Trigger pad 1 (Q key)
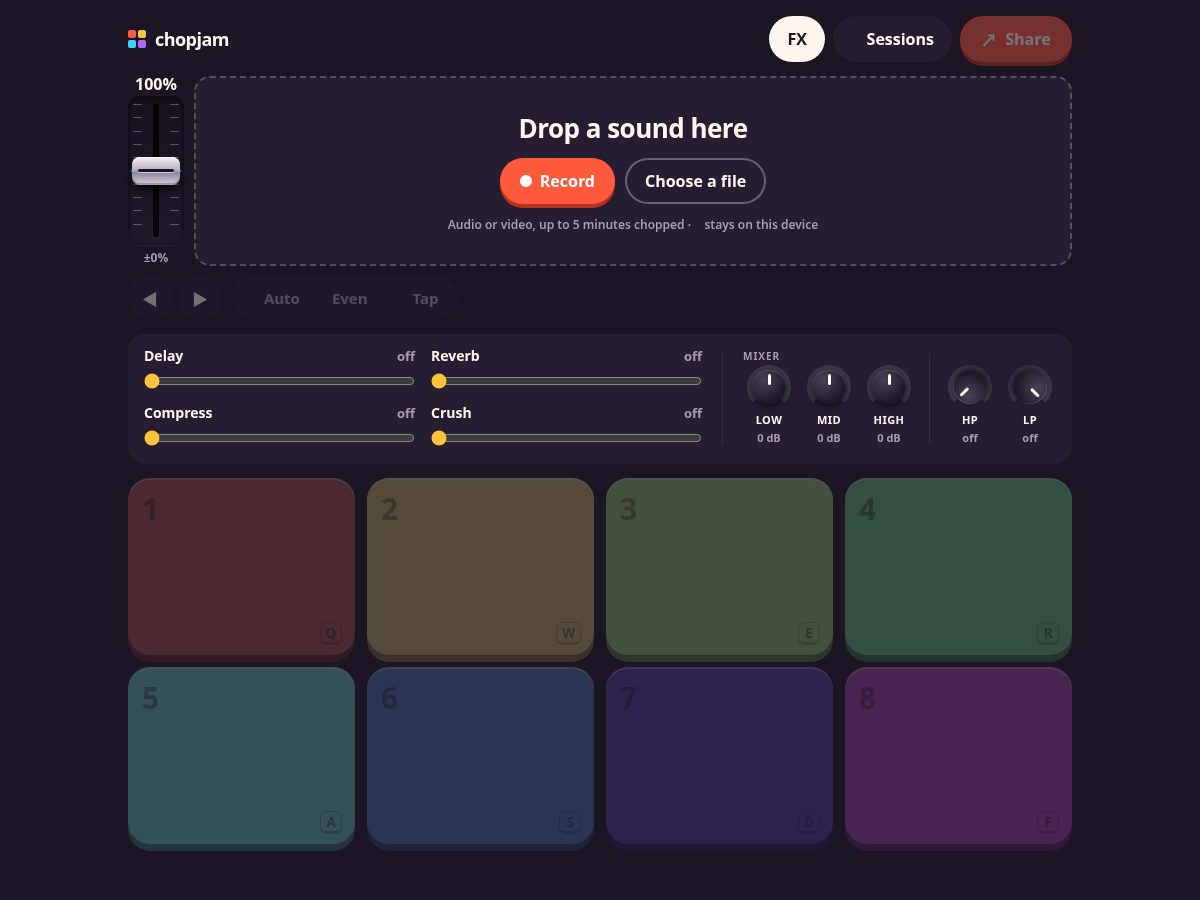The image size is (1200, 900). pos(241,567)
